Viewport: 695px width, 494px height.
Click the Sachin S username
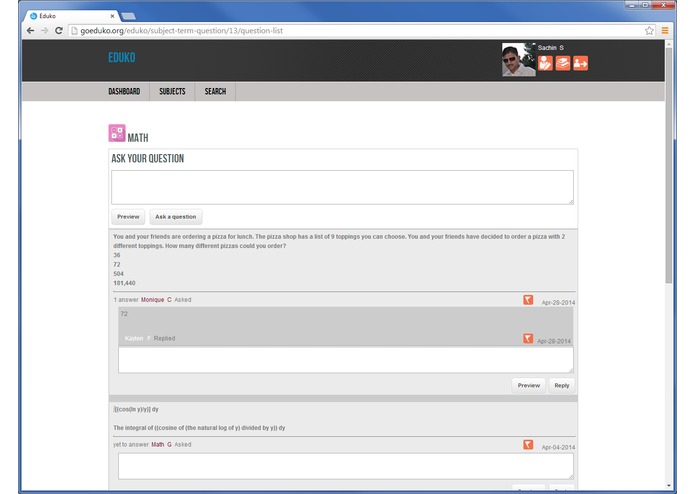551,47
